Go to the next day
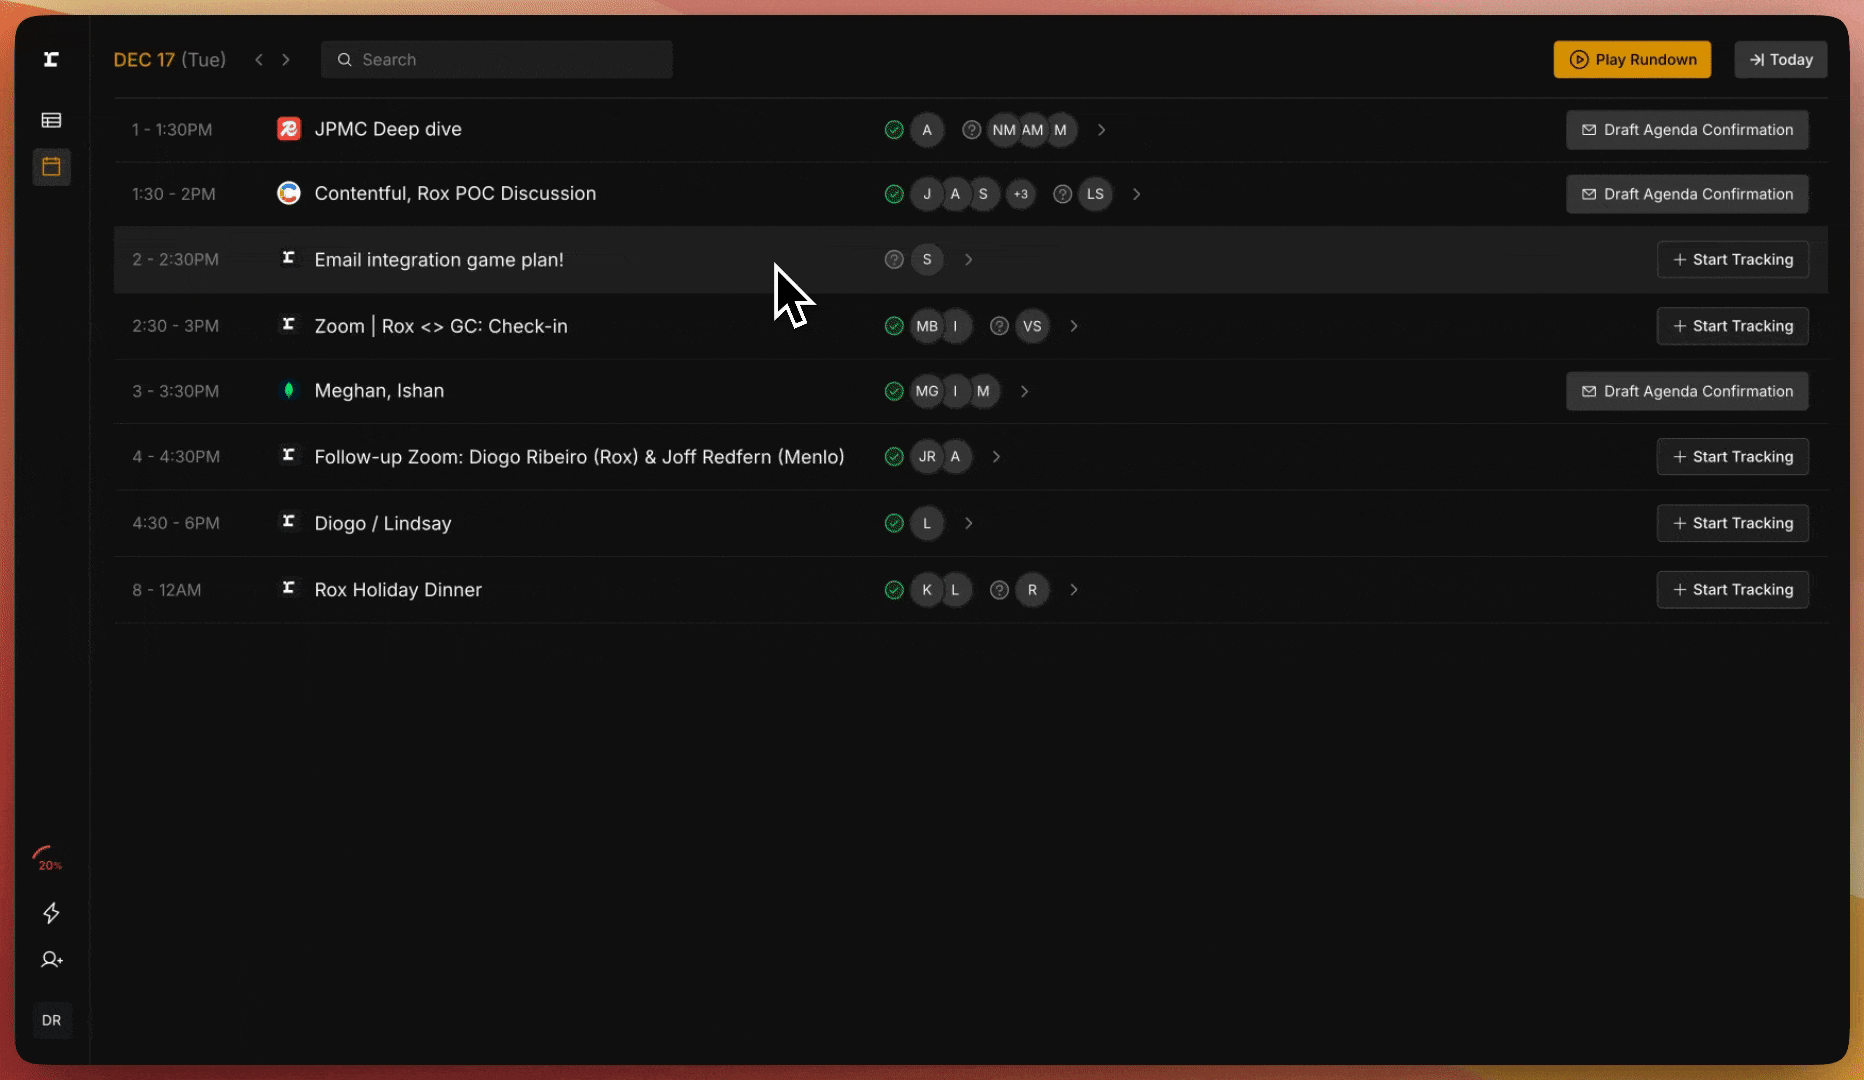This screenshot has height=1080, width=1864. (286, 60)
